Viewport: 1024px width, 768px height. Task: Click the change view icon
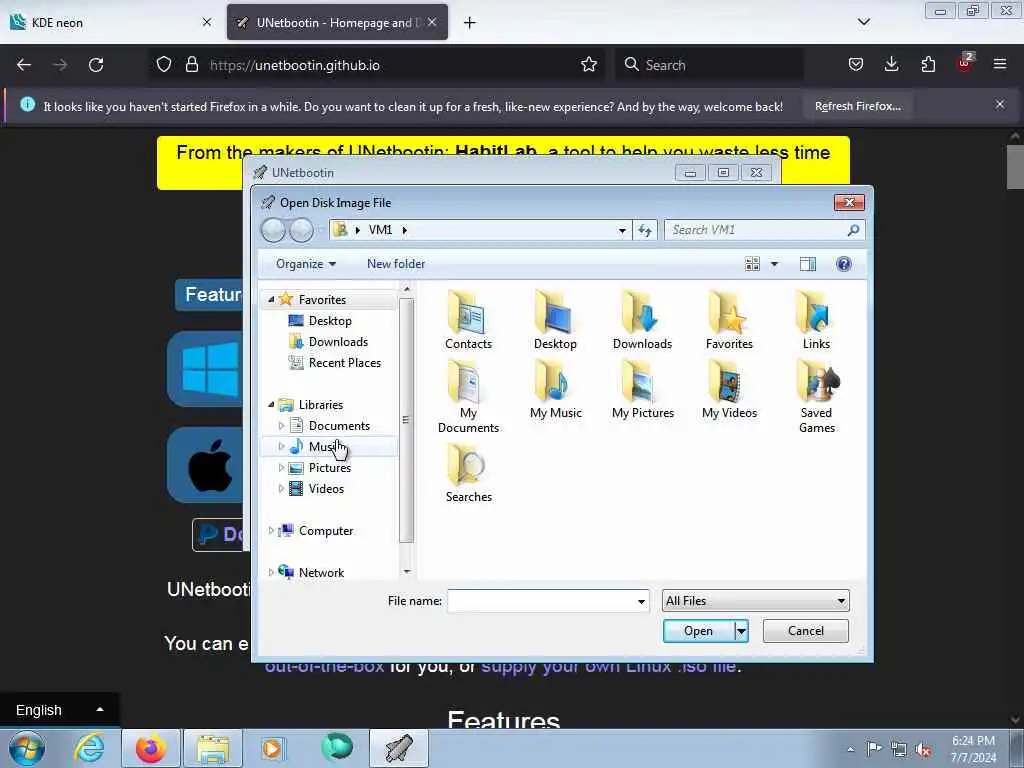[752, 264]
